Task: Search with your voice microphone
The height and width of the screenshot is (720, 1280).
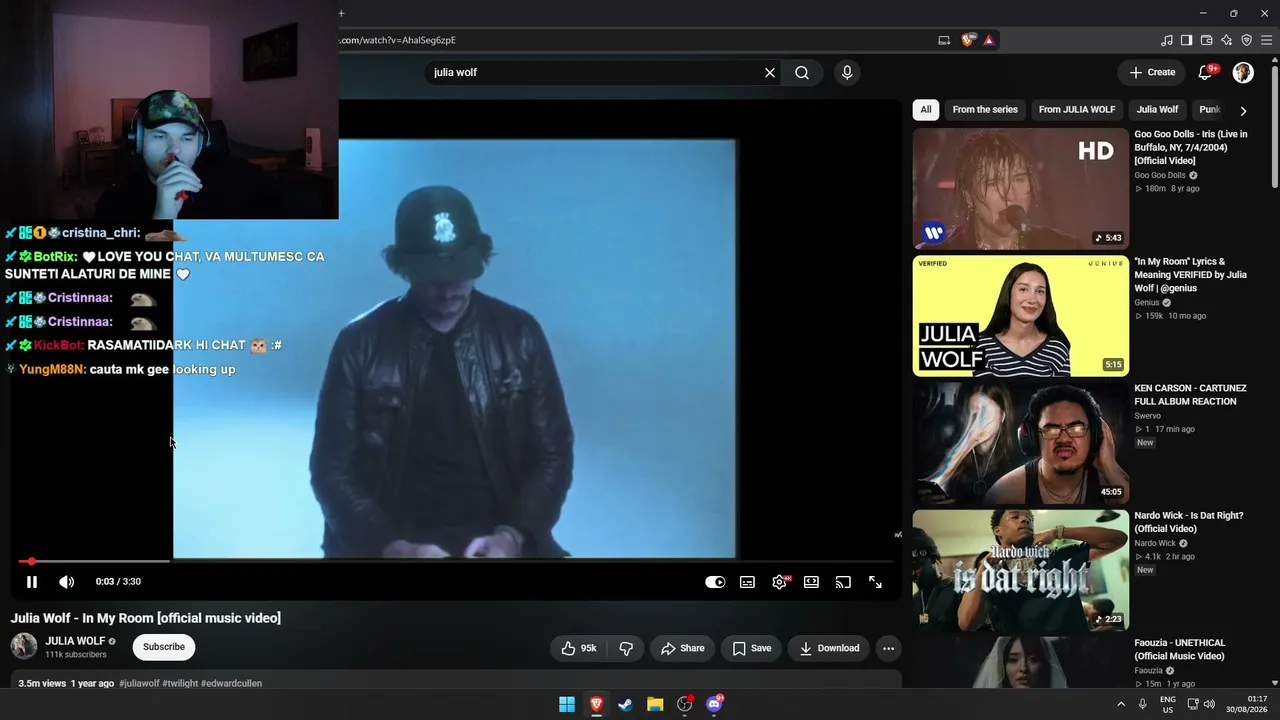Action: click(847, 72)
